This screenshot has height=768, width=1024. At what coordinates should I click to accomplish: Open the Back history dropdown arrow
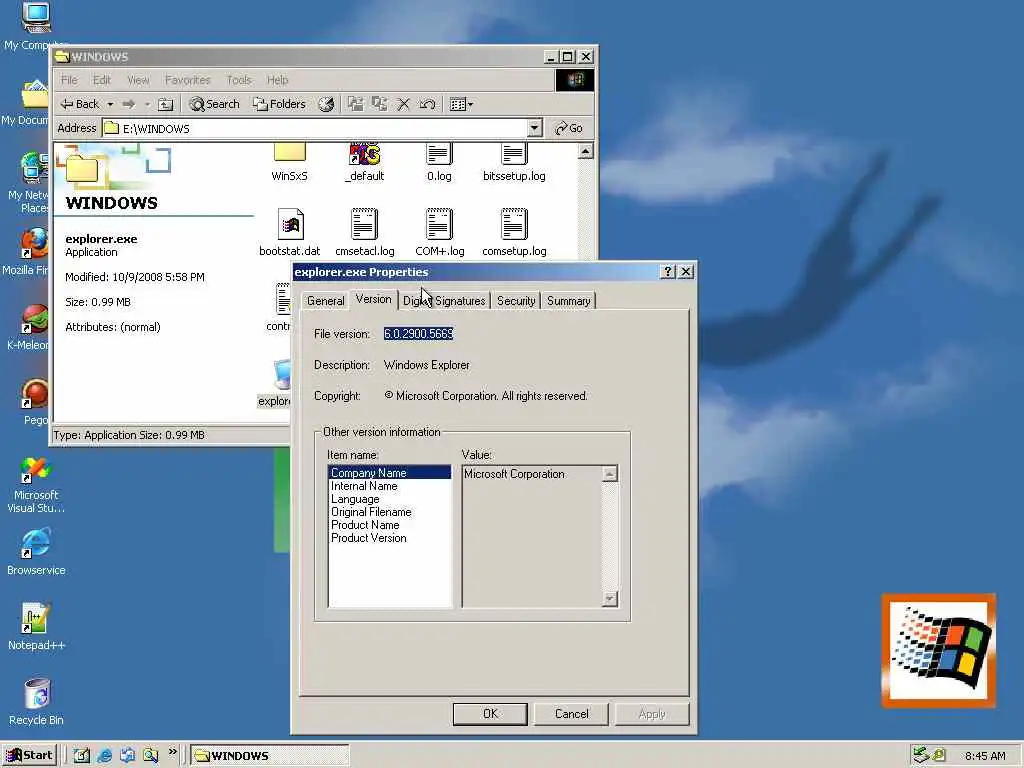pos(110,104)
